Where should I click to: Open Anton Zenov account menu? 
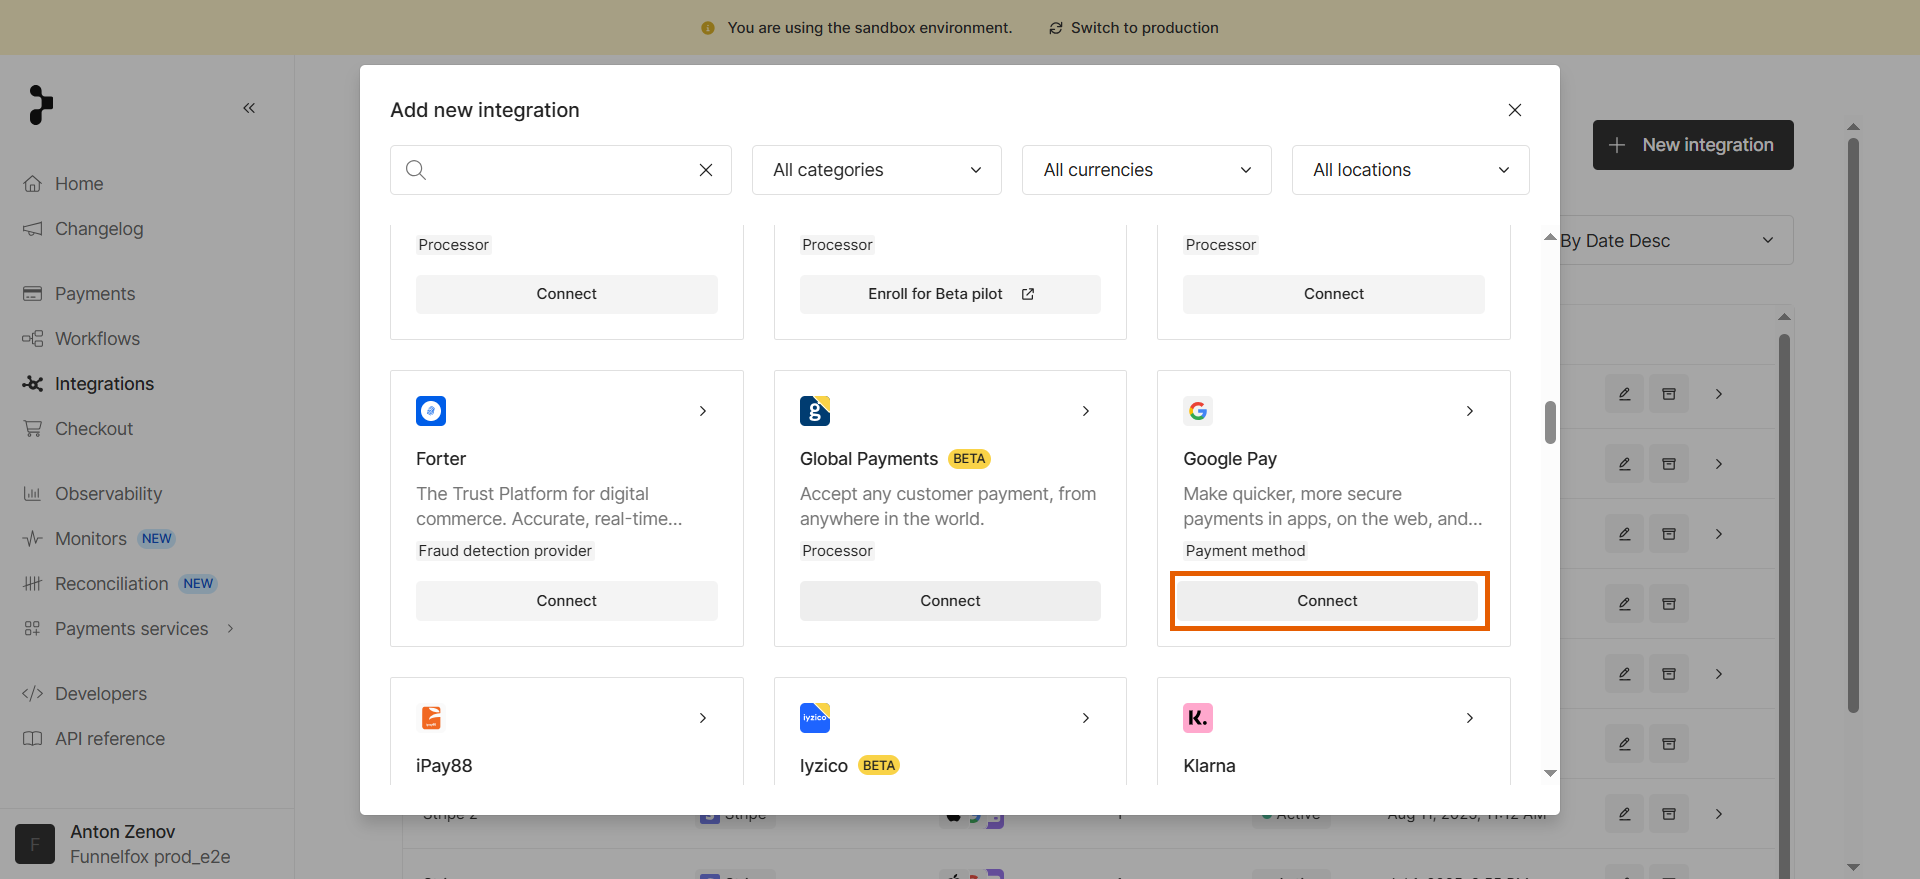click(x=147, y=844)
